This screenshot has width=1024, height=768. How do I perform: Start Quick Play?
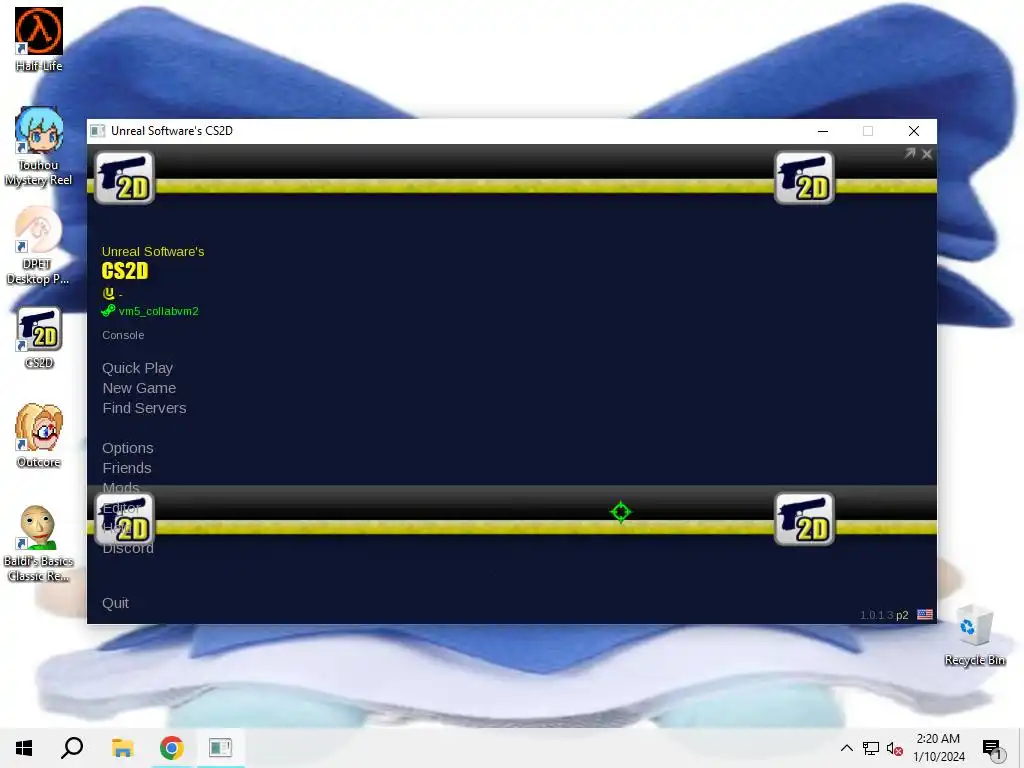pyautogui.click(x=137, y=368)
